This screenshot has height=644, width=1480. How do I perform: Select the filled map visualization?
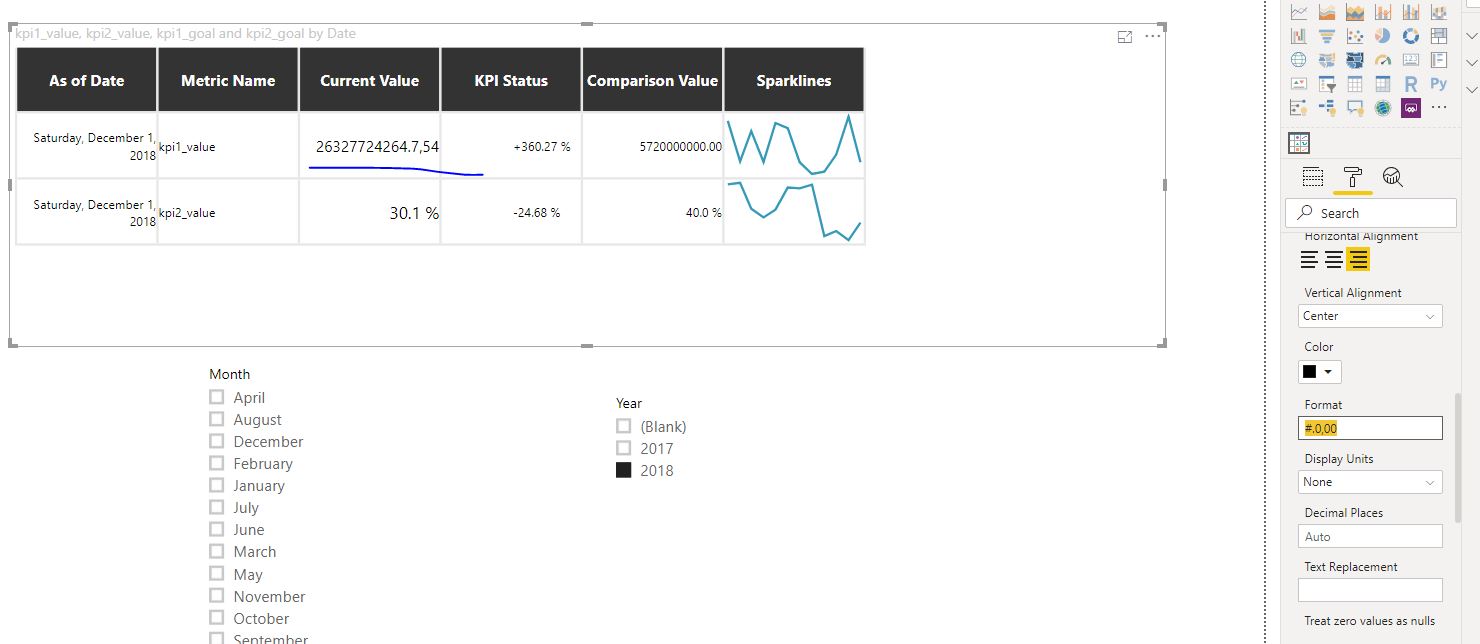point(1327,60)
